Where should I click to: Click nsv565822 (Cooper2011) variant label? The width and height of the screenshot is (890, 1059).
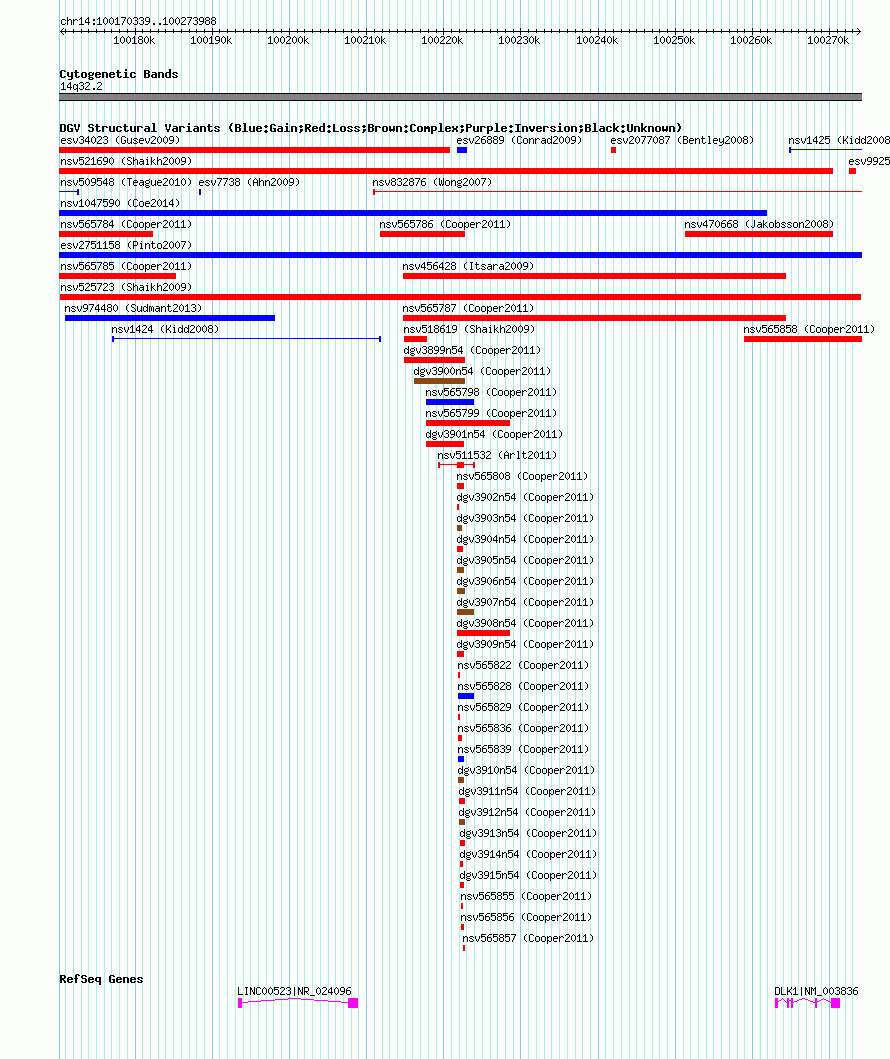click(x=523, y=665)
